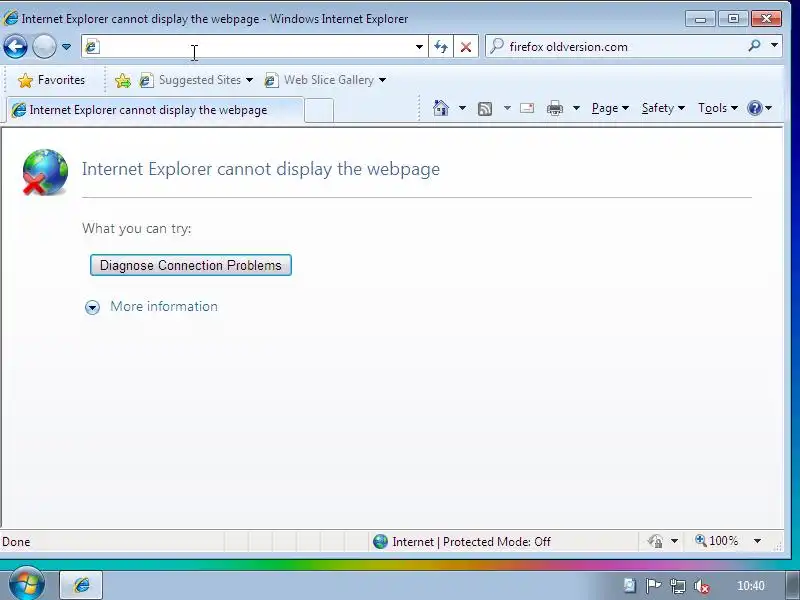
Task: Click the Refresh button
Action: [x=441, y=47]
